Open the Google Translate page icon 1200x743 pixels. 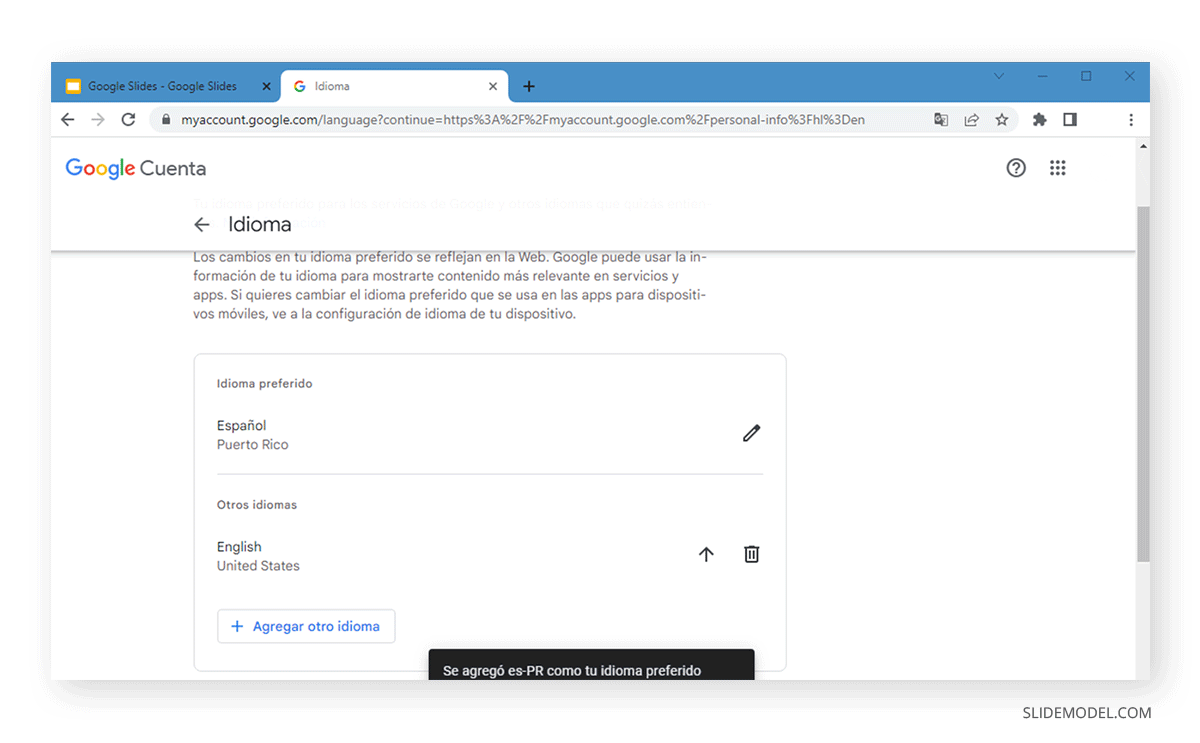[941, 119]
